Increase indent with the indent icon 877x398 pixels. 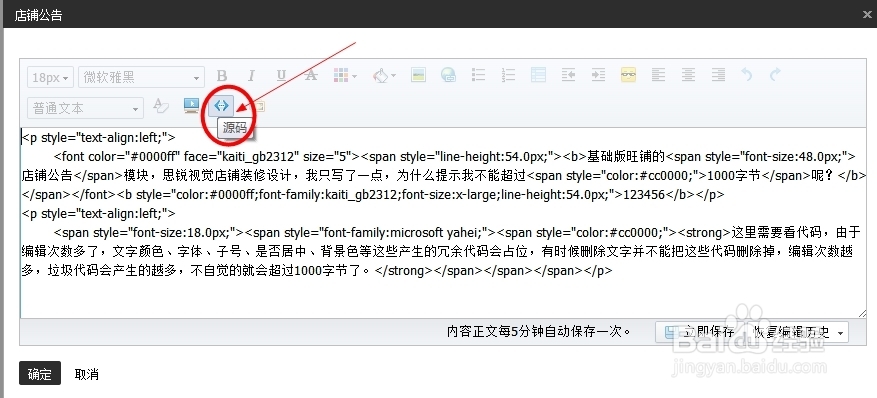(598, 75)
